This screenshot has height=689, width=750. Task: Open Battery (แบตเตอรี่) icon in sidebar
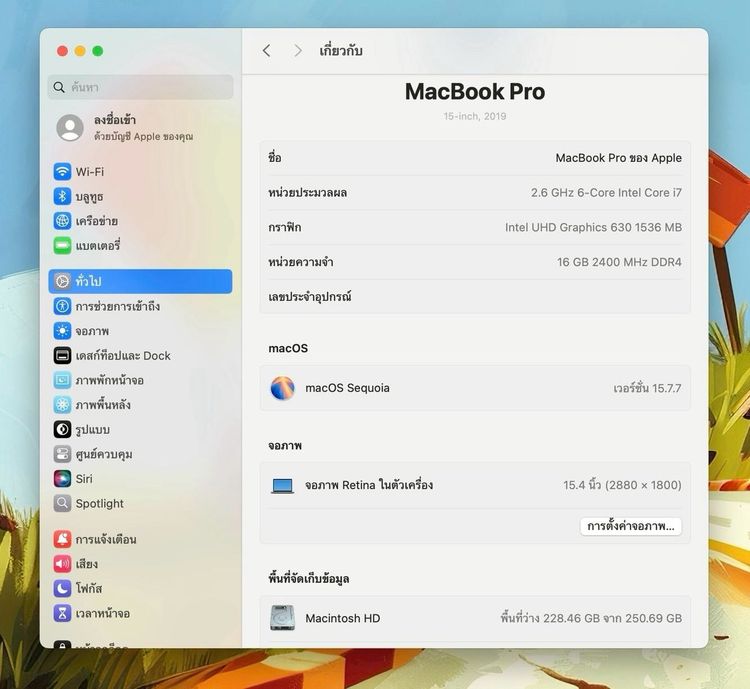tap(62, 245)
